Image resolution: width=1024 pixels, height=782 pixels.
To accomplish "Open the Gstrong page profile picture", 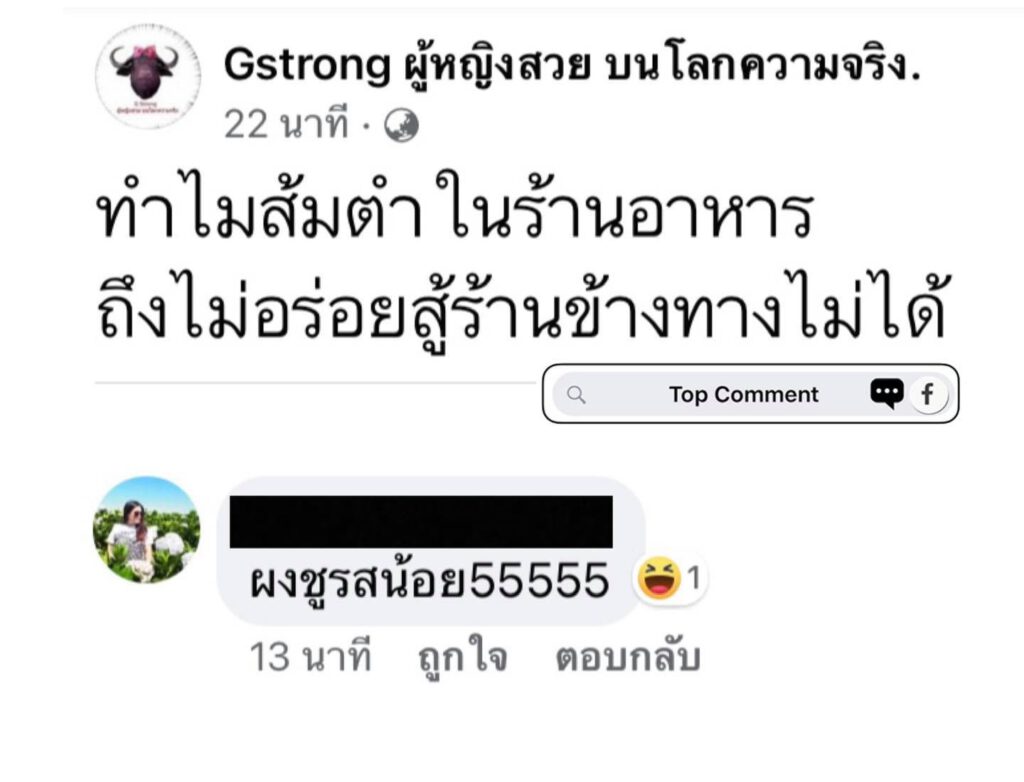I will point(148,76).
